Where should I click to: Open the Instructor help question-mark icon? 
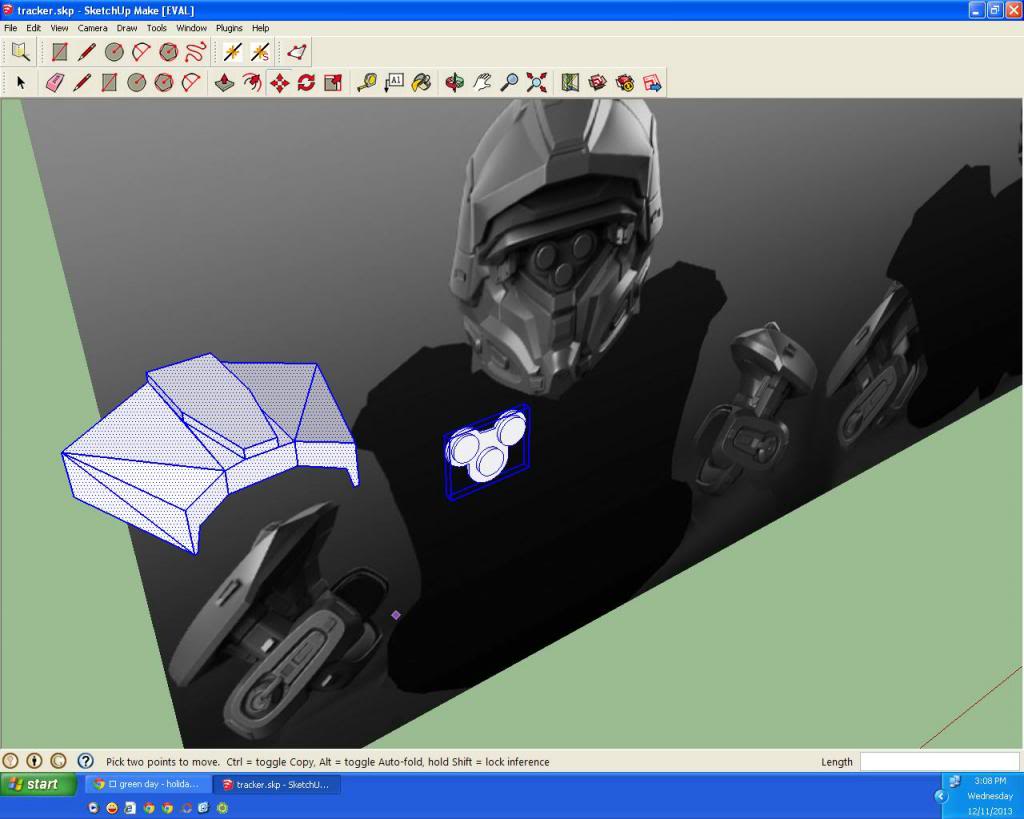click(x=86, y=761)
